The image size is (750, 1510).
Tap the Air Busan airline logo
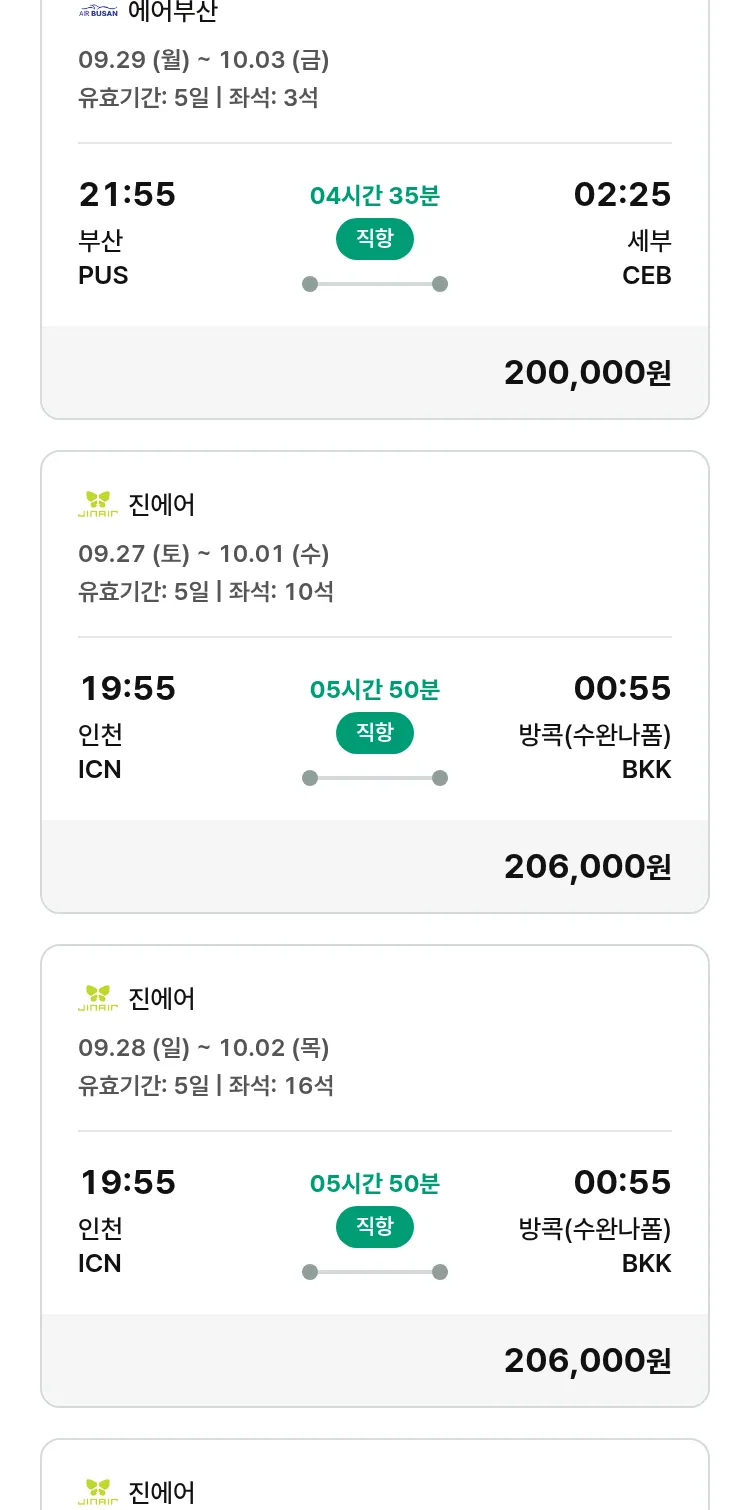tap(98, 12)
